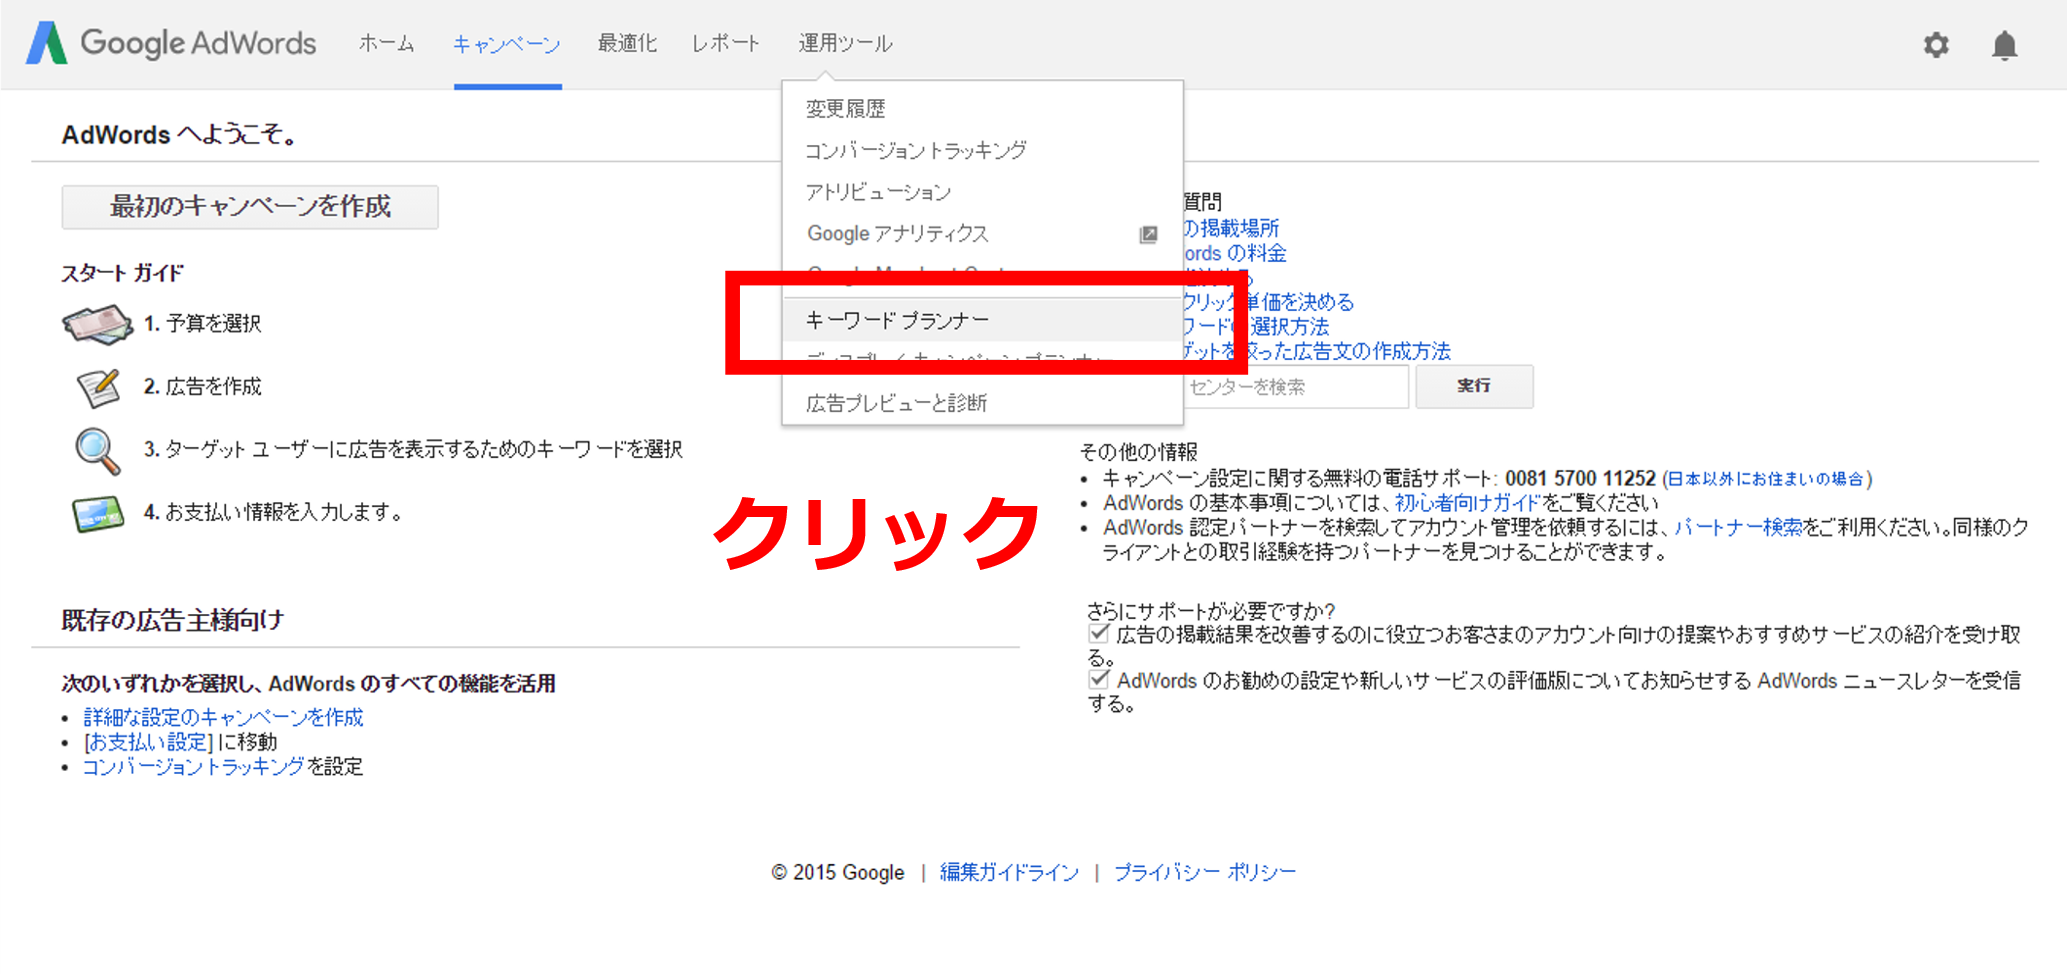The width and height of the screenshot is (2067, 974).
Task: Open the の掲載場所 help link
Action: pos(1231,228)
